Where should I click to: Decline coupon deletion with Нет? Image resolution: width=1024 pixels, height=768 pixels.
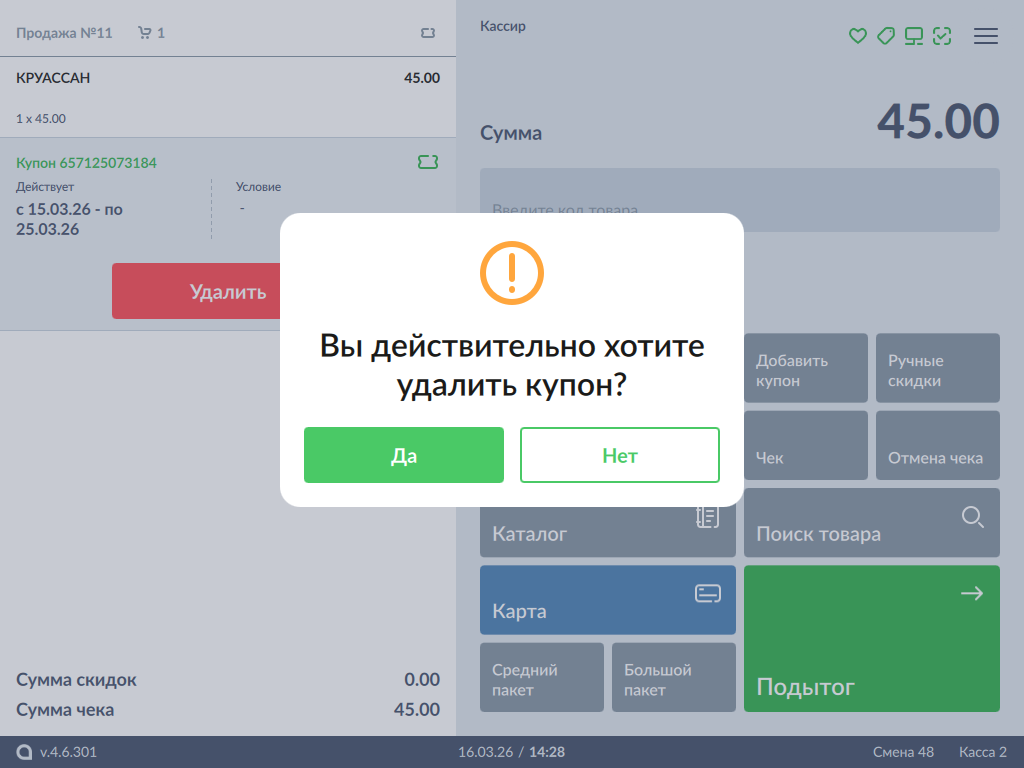[x=619, y=455]
